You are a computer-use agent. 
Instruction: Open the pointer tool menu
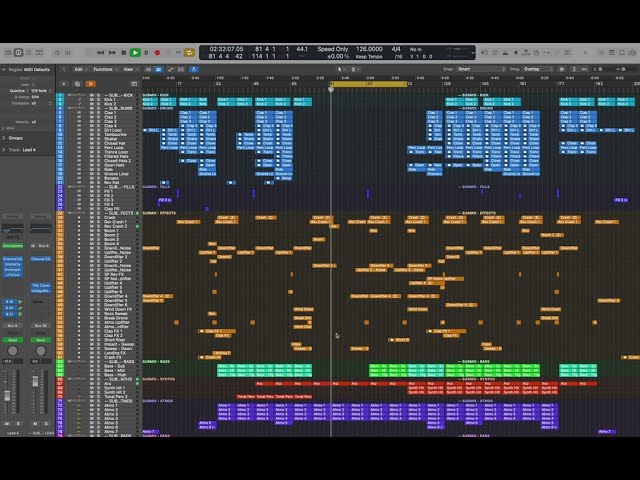pos(340,69)
